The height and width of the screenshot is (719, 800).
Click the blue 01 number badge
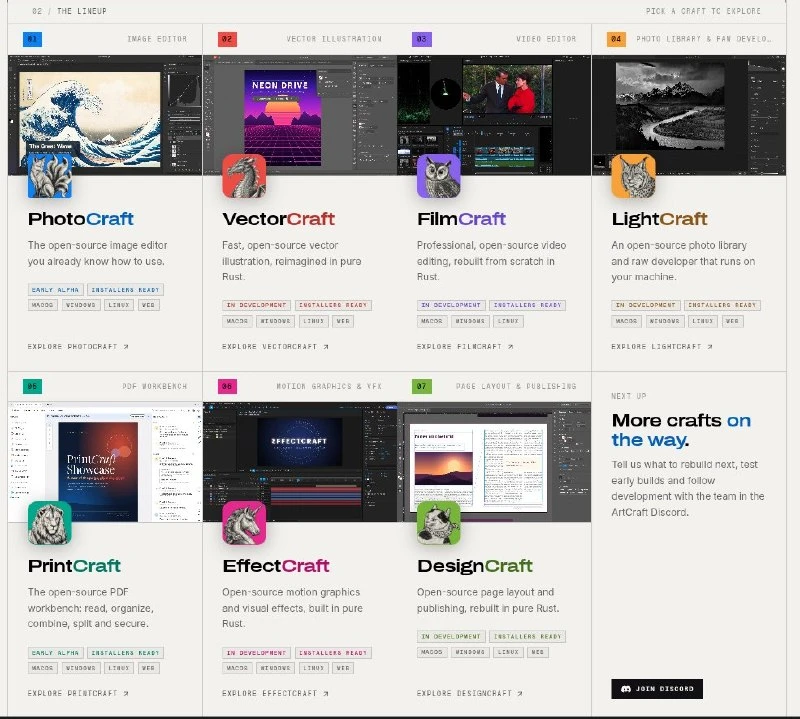point(33,39)
